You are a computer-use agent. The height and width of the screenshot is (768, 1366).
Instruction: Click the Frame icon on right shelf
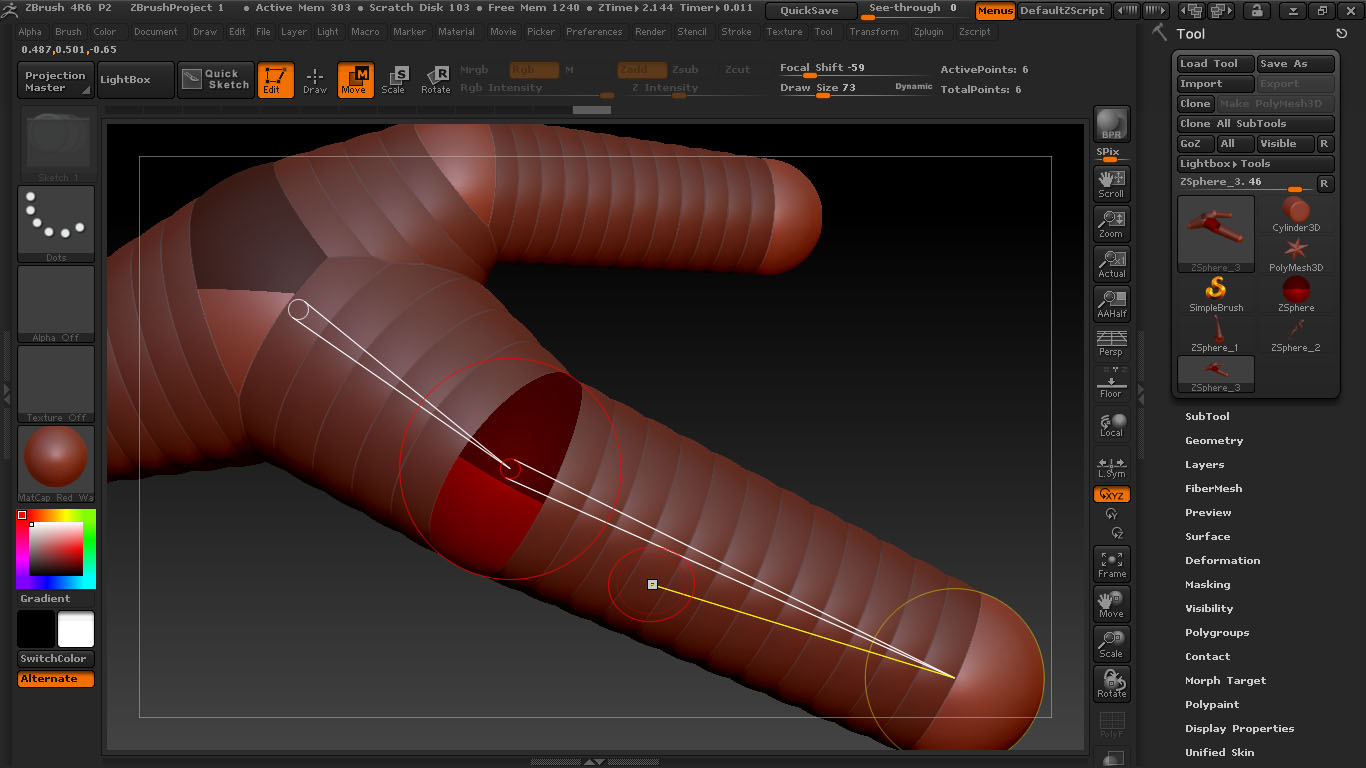[x=1111, y=563]
